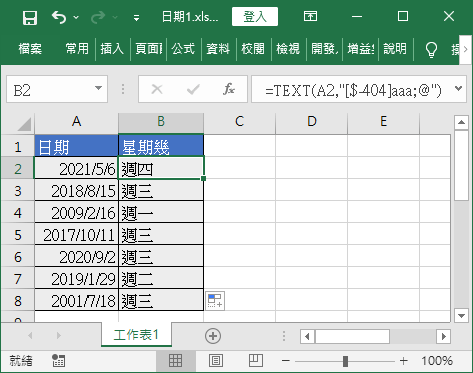This screenshot has width=473, height=373.
Task: Open the Name Box dropdown arrow
Action: point(98,88)
